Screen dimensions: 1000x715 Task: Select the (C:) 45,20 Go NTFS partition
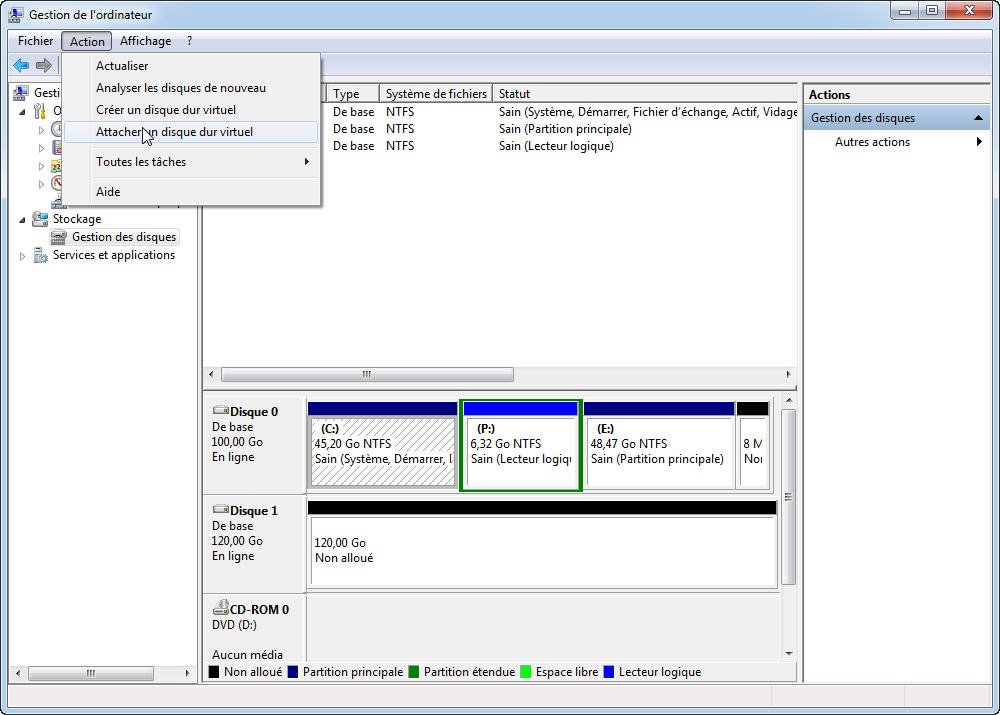(383, 445)
